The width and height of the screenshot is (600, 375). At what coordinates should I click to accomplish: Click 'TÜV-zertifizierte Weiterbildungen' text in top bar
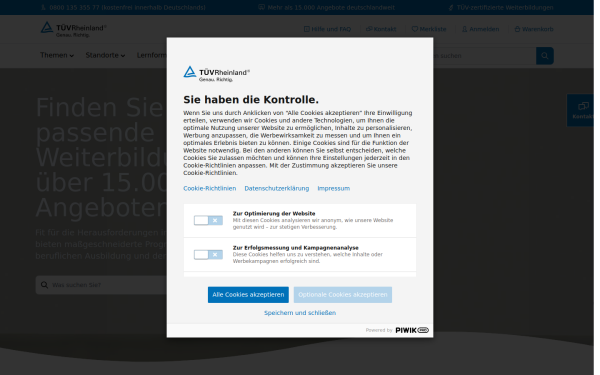(x=505, y=7)
